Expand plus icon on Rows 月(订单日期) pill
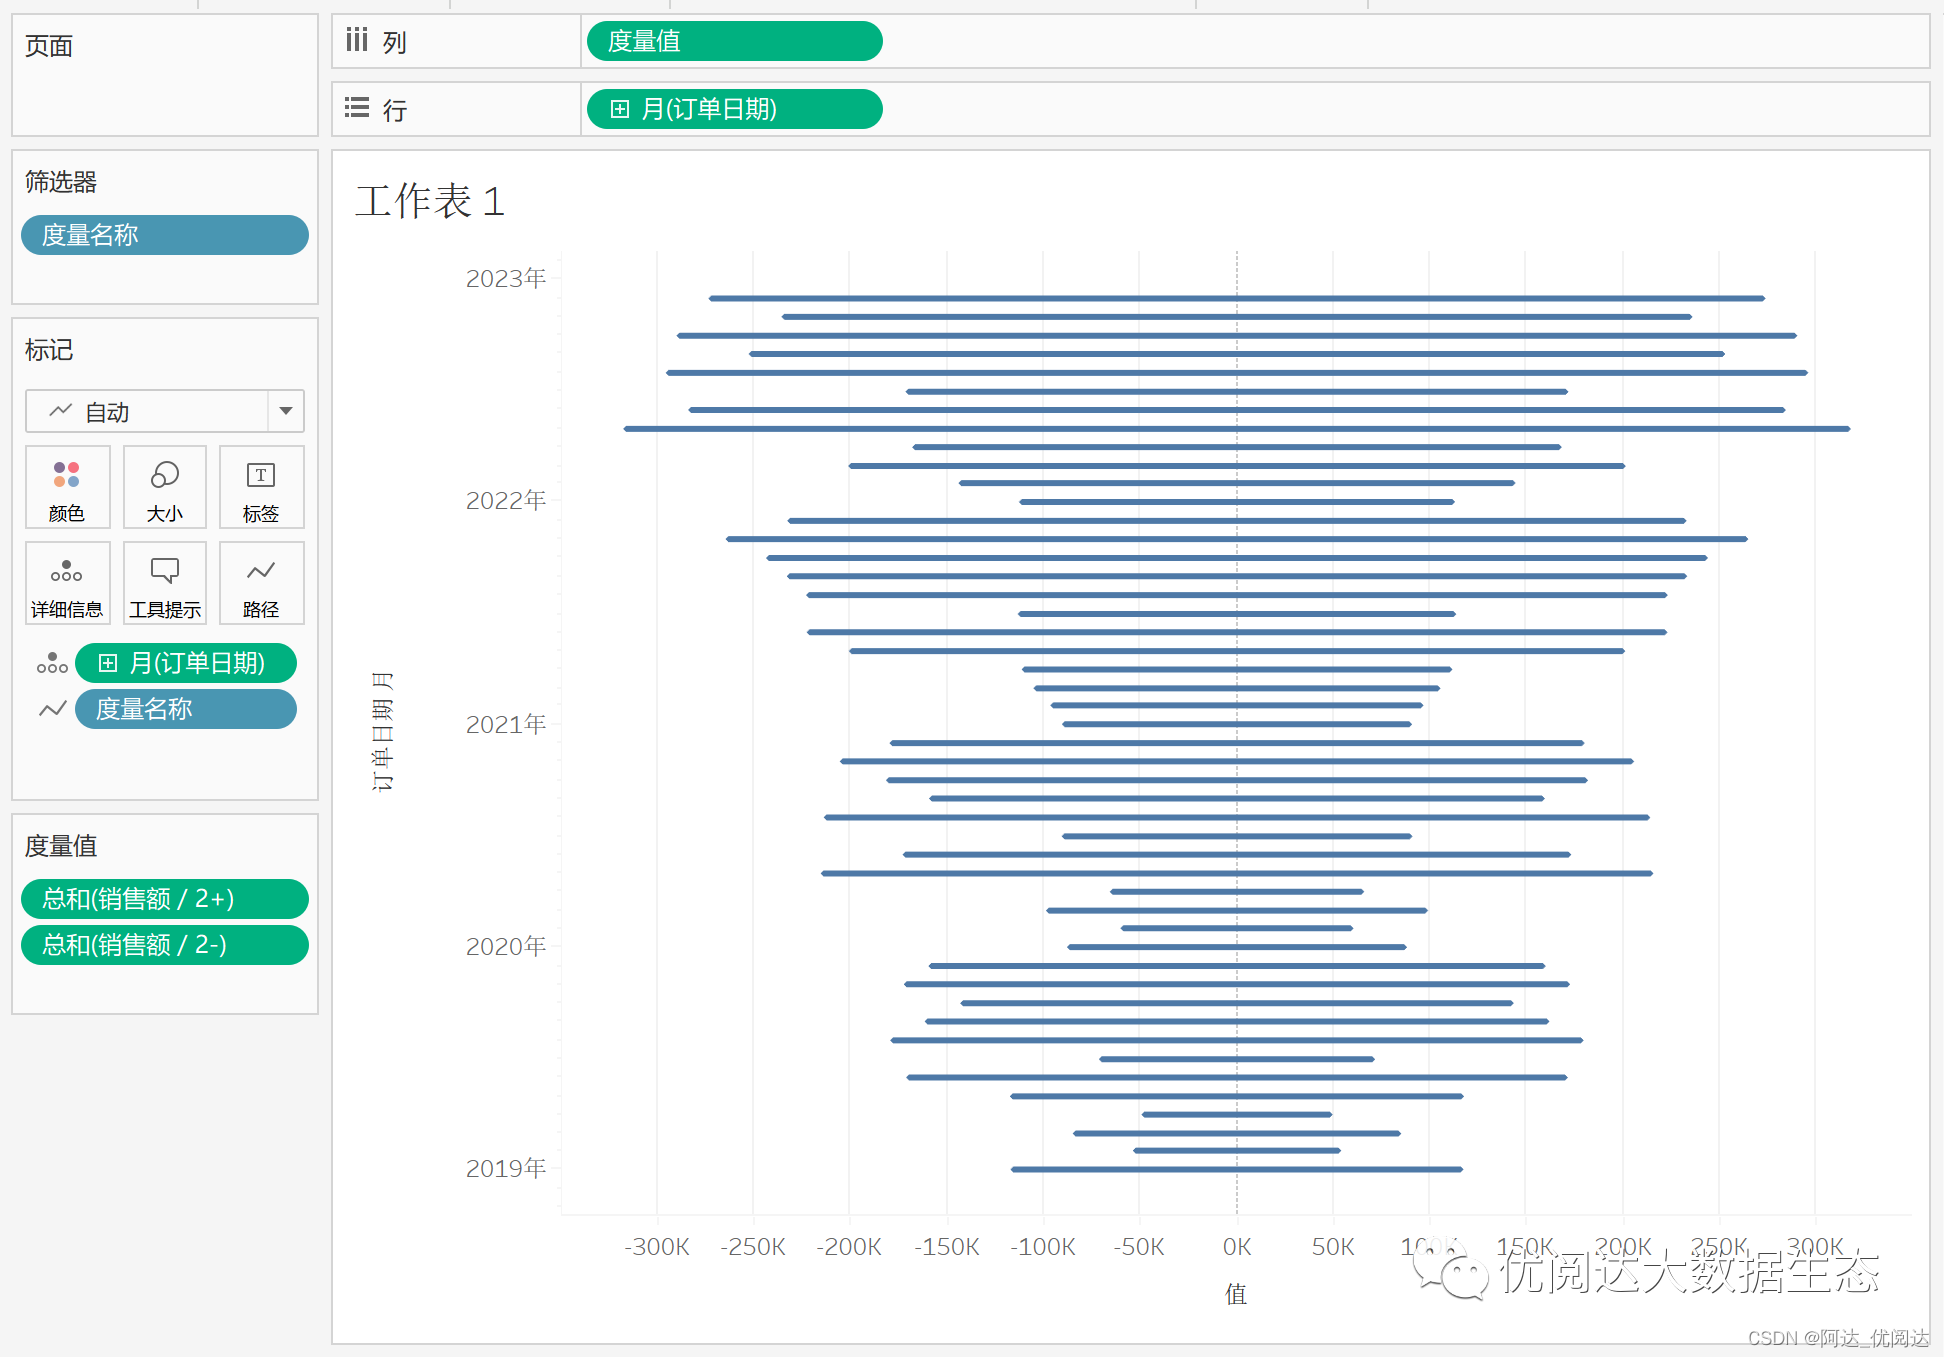 [620, 109]
